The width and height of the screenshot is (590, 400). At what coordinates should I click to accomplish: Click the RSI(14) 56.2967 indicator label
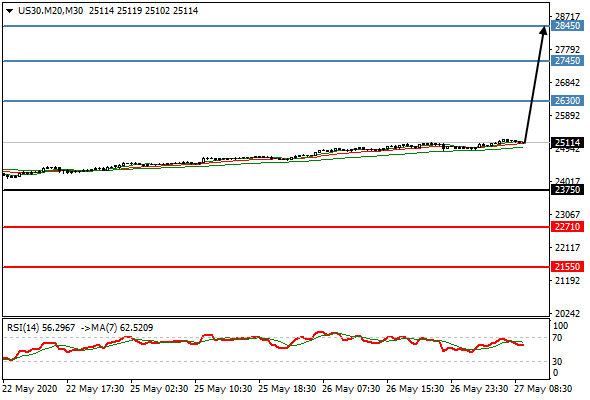point(41,328)
